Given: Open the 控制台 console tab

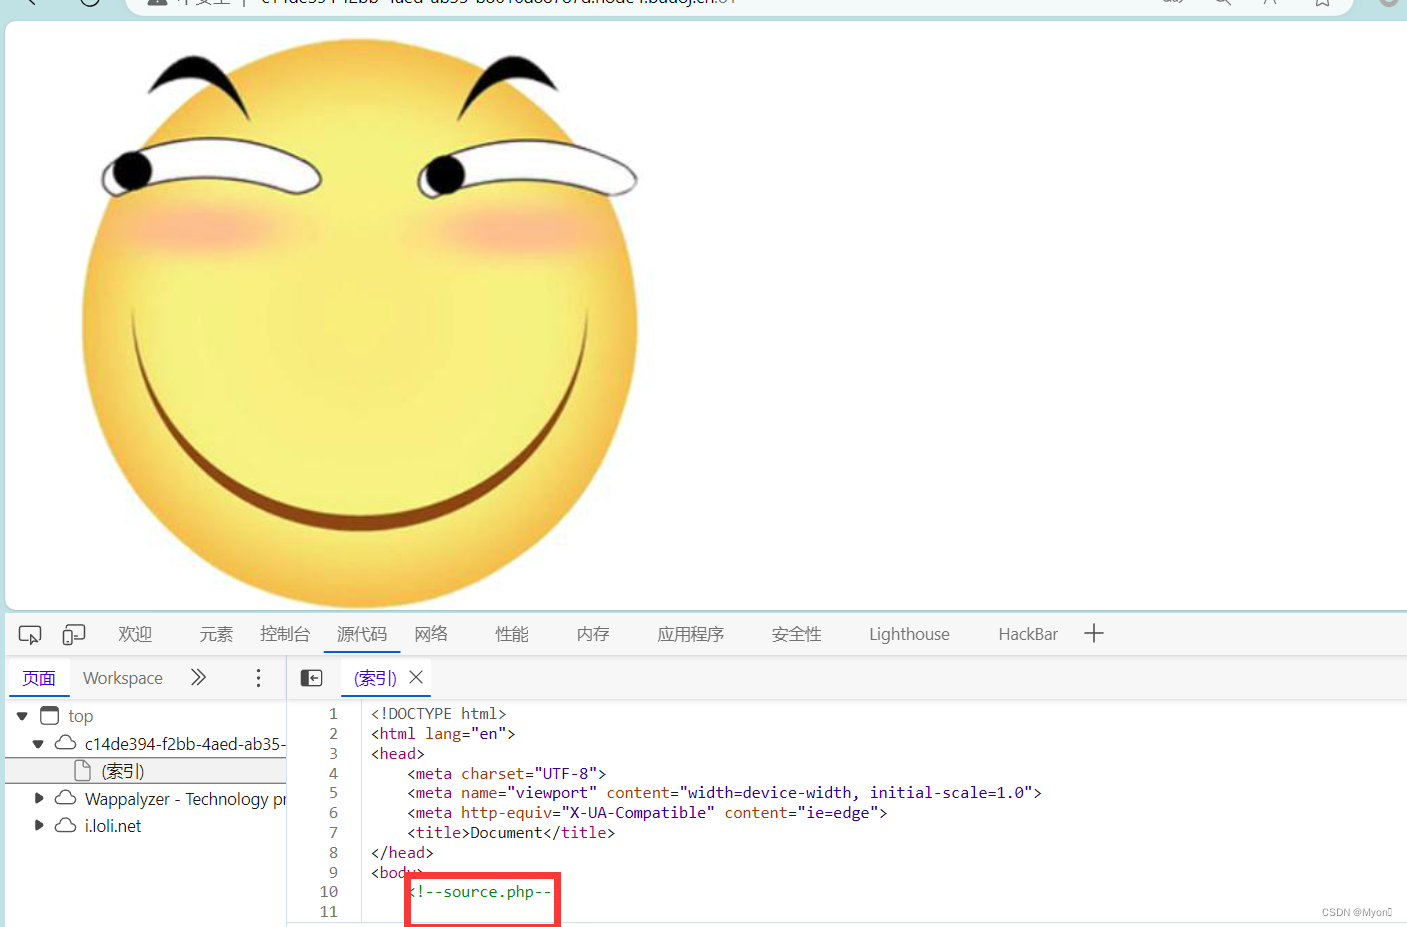Looking at the screenshot, I should pyautogui.click(x=285, y=634).
